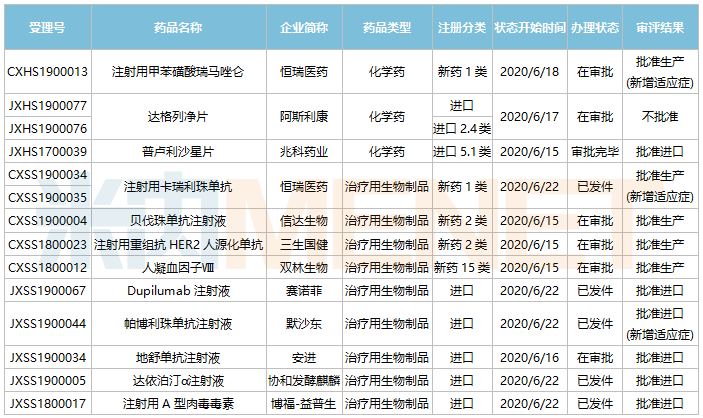Image resolution: width=703 pixels, height=418 pixels.
Task: Click drug name 帕博利珠单抗注射液
Action: pos(178,323)
